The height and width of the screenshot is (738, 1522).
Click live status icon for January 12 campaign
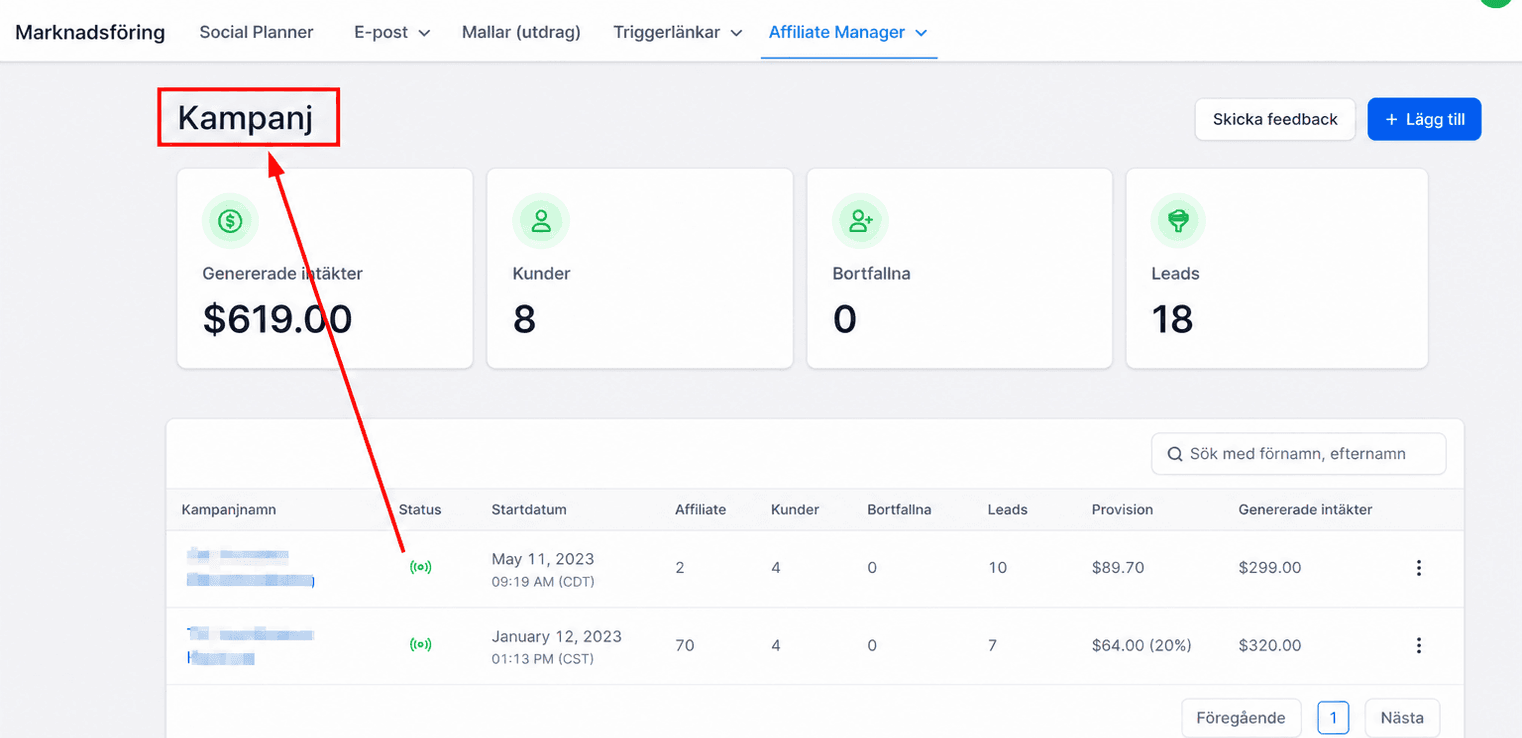tap(421, 645)
